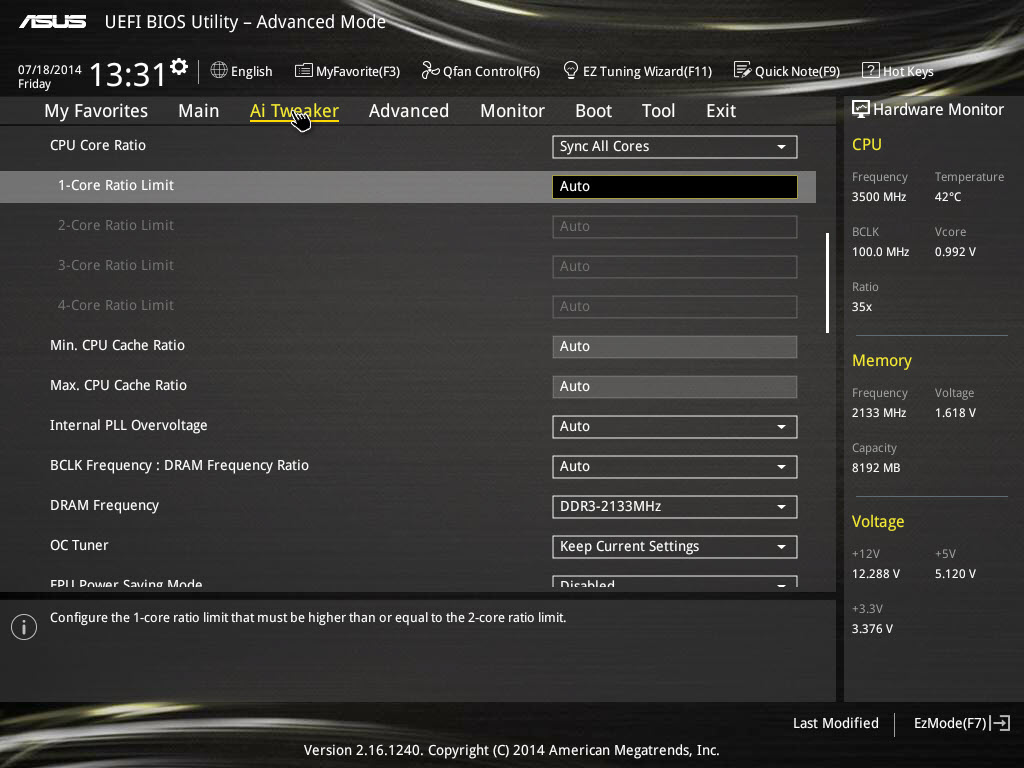Open BCLK Frequency : DRAM Frequency Ratio dropdown
This screenshot has height=768, width=1024.
click(x=675, y=466)
